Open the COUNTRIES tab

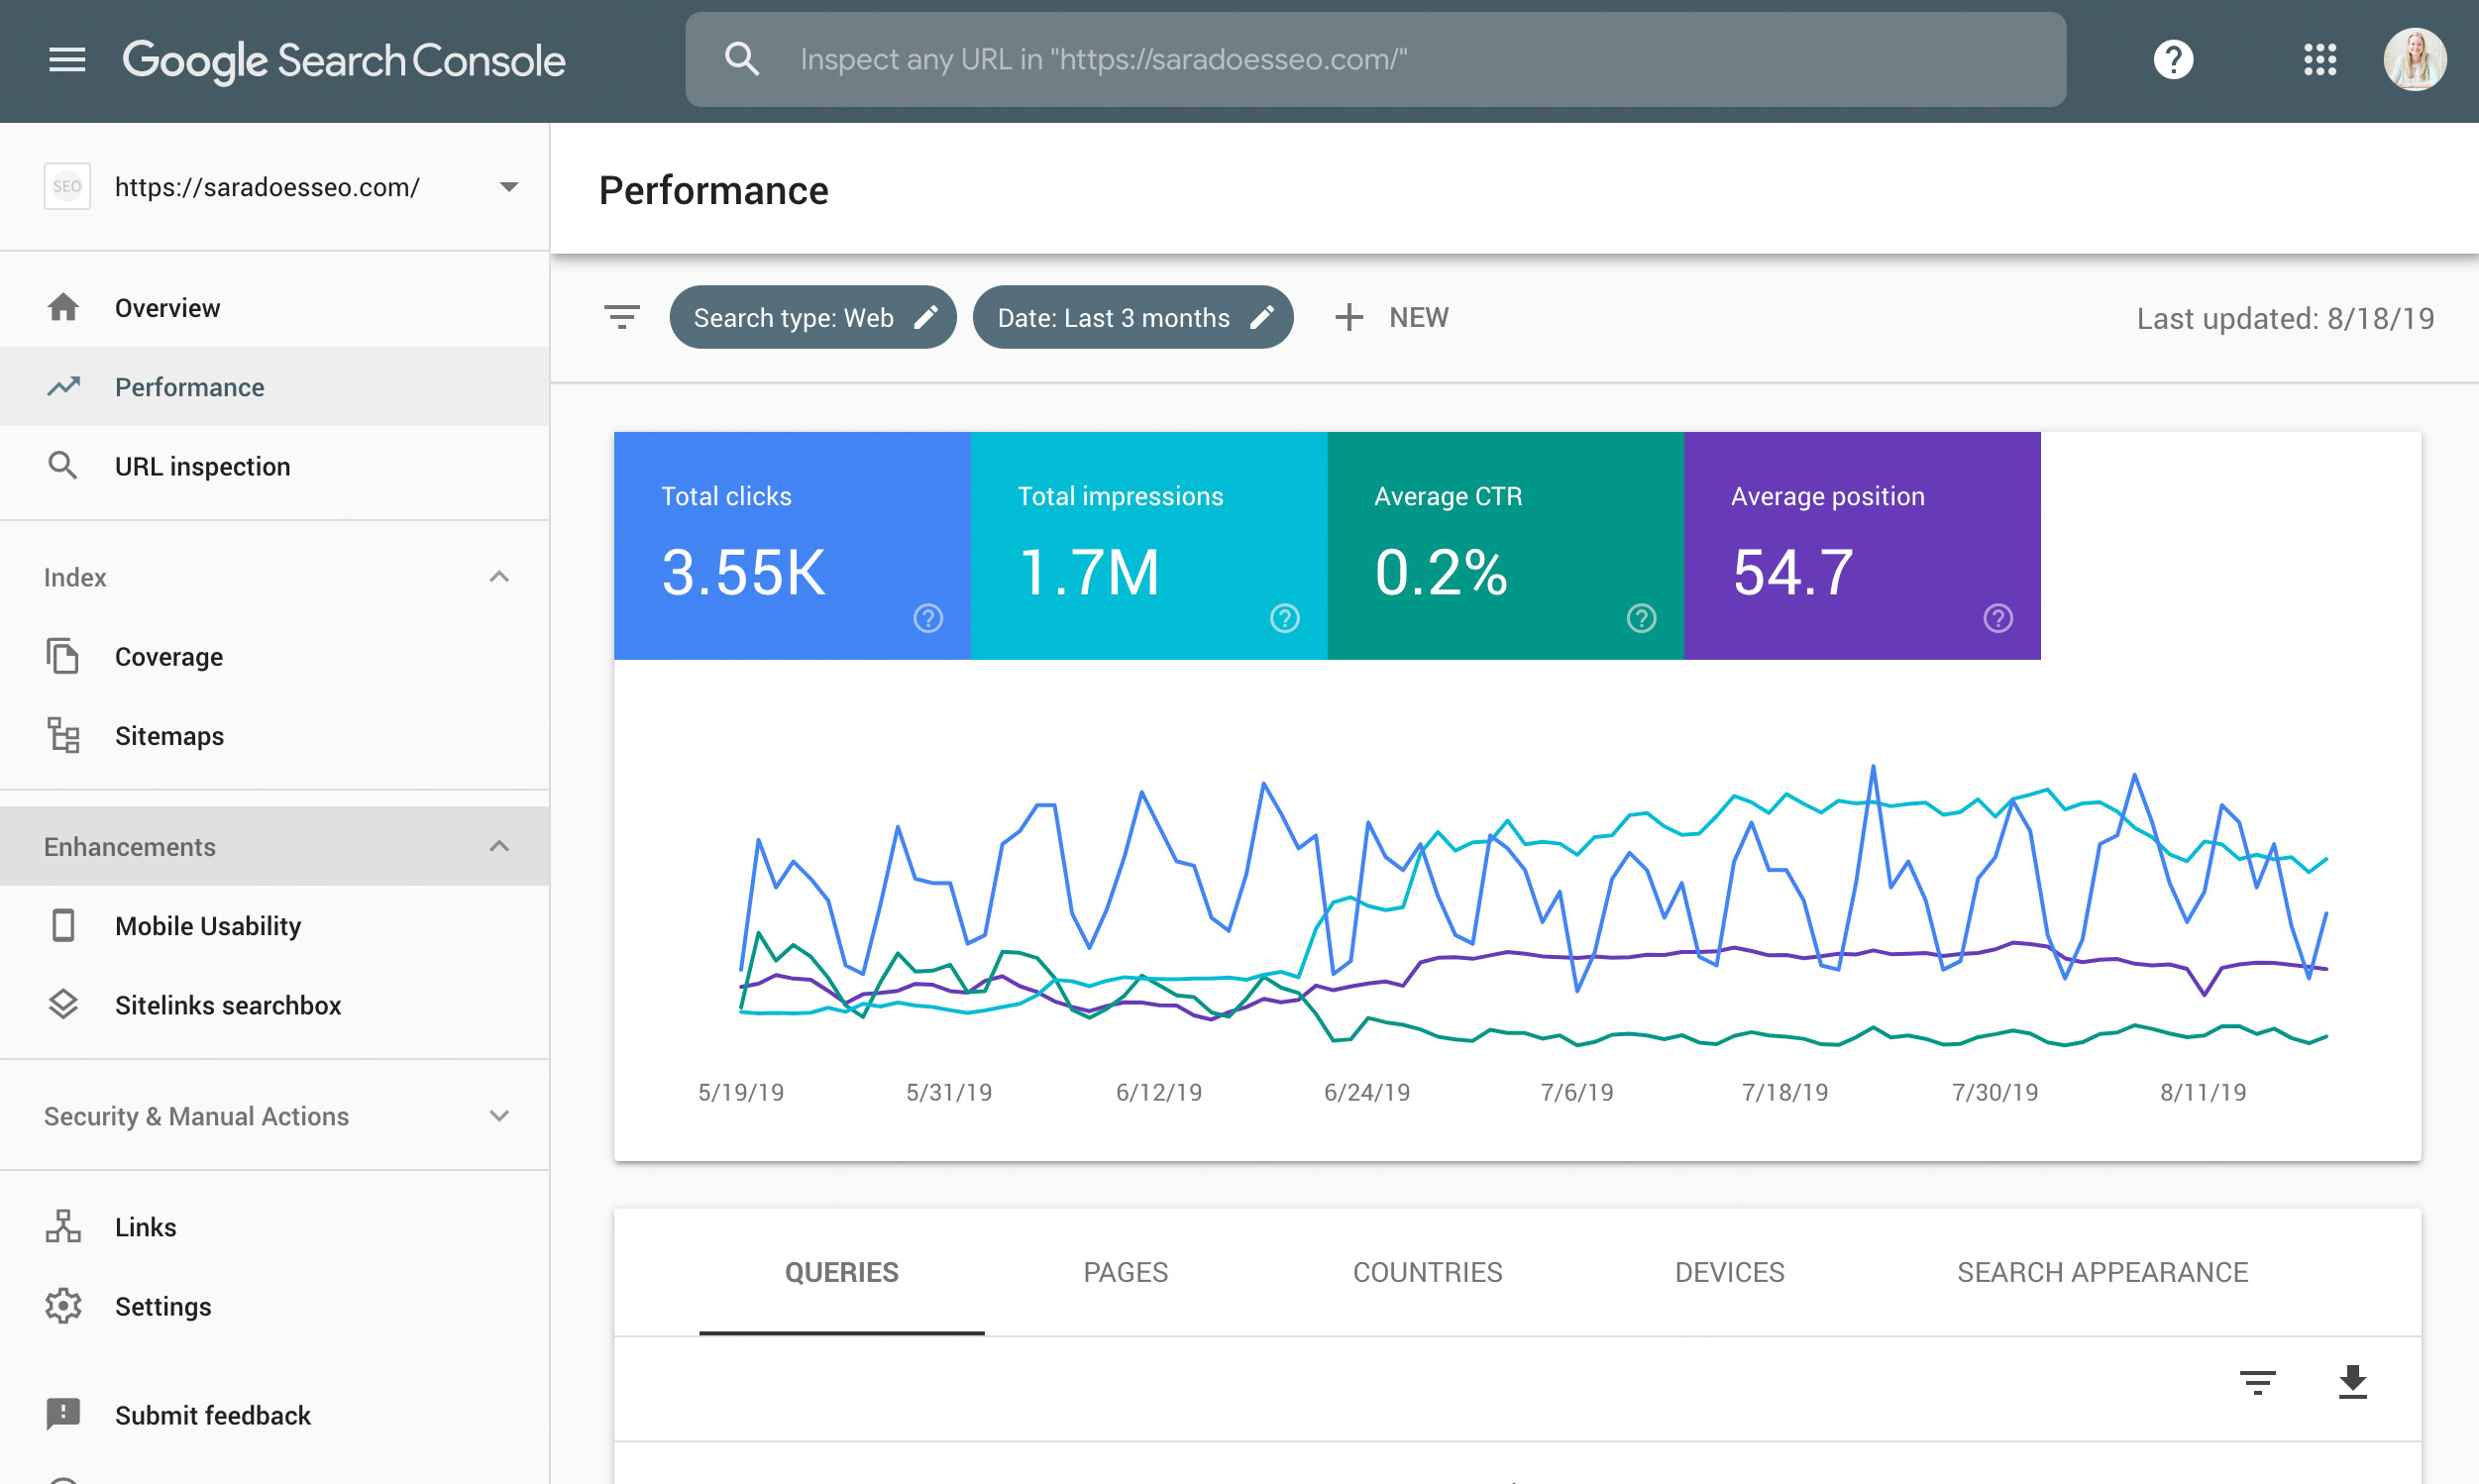pos(1427,1271)
